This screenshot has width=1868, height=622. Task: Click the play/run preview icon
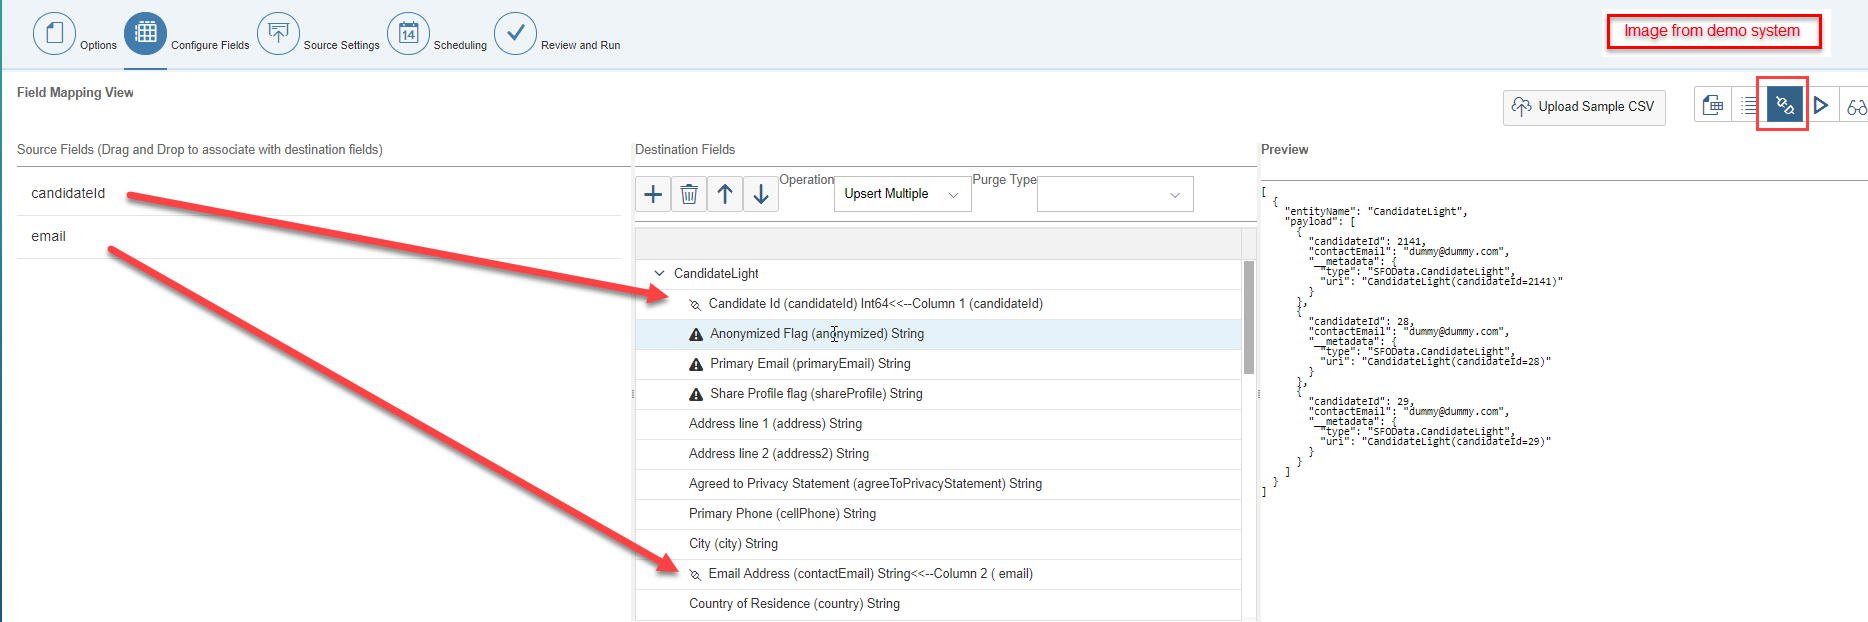(x=1821, y=105)
